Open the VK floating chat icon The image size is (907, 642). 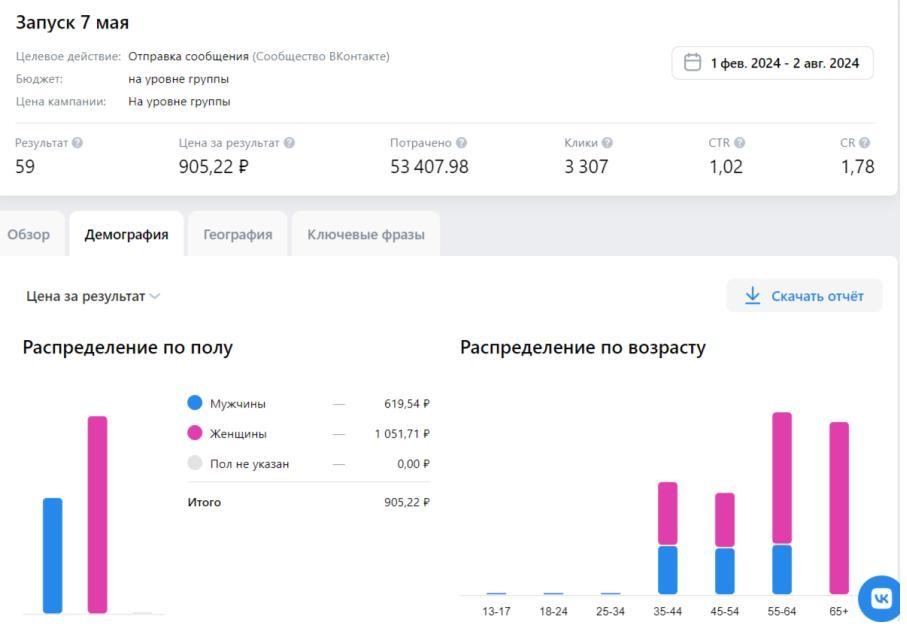point(880,598)
